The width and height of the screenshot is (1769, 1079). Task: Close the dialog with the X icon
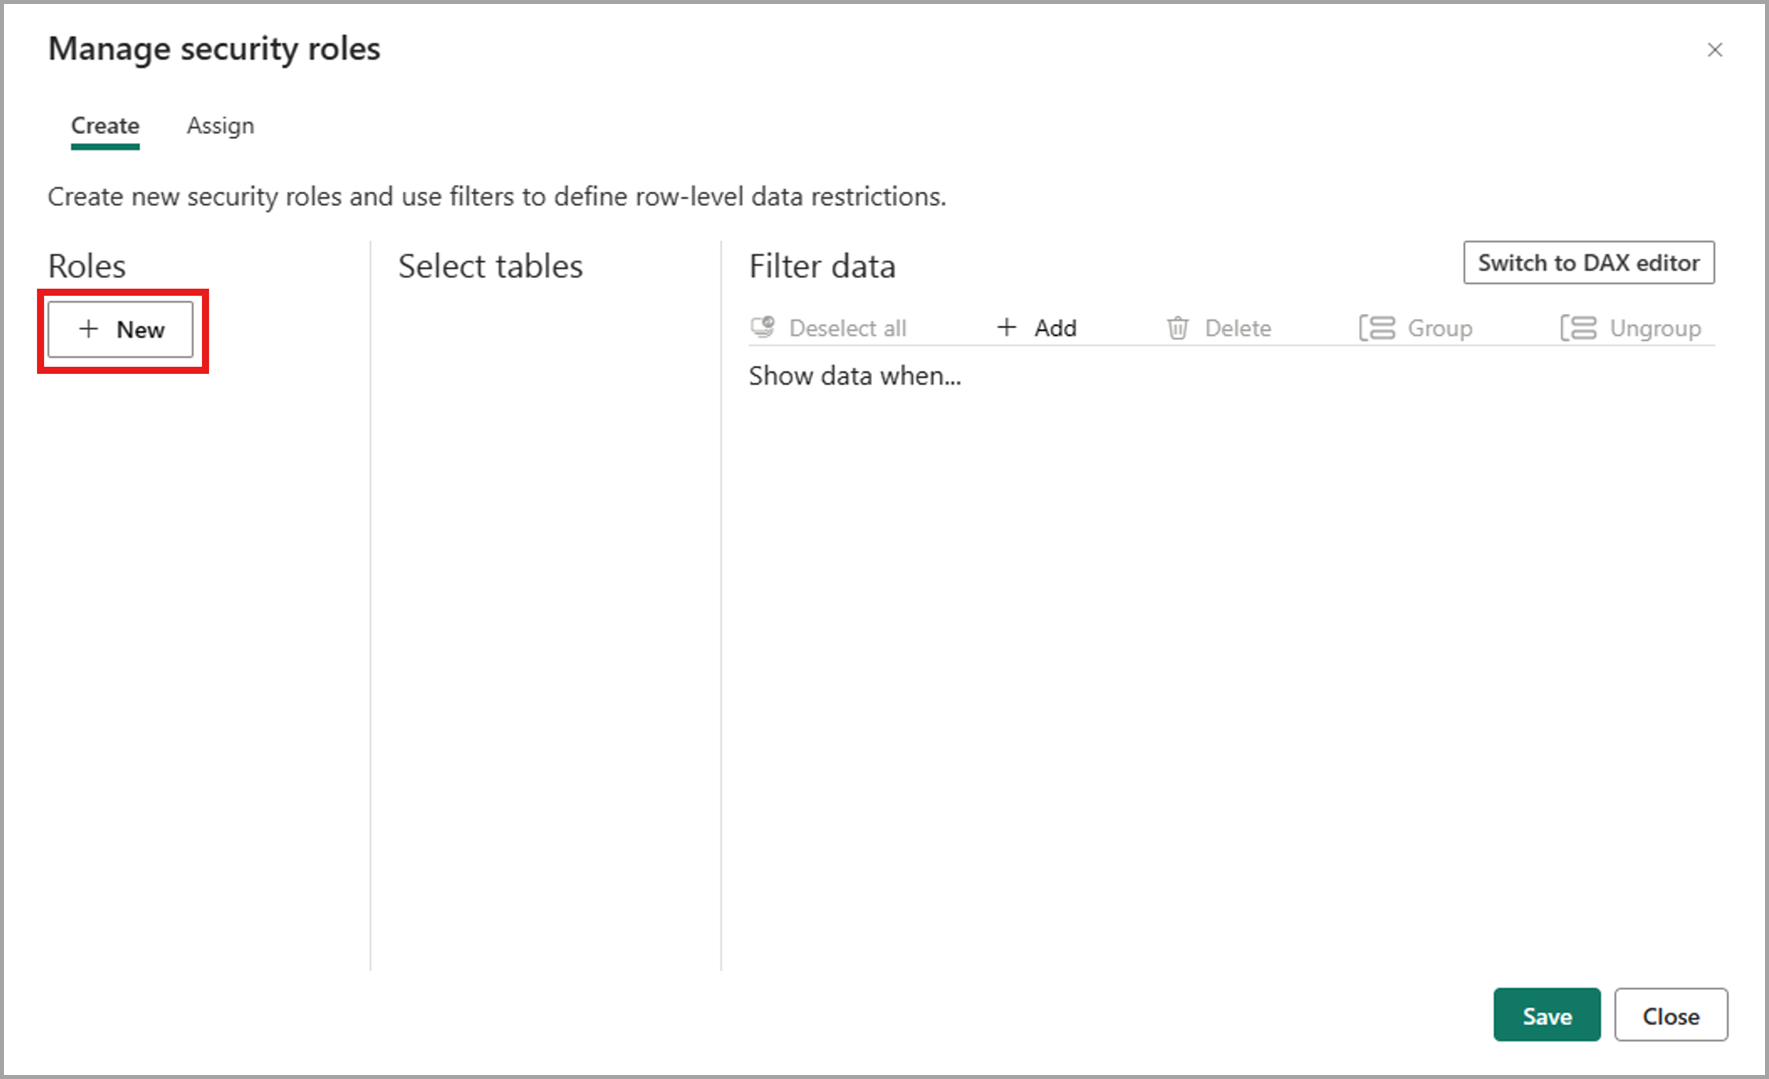click(1715, 50)
